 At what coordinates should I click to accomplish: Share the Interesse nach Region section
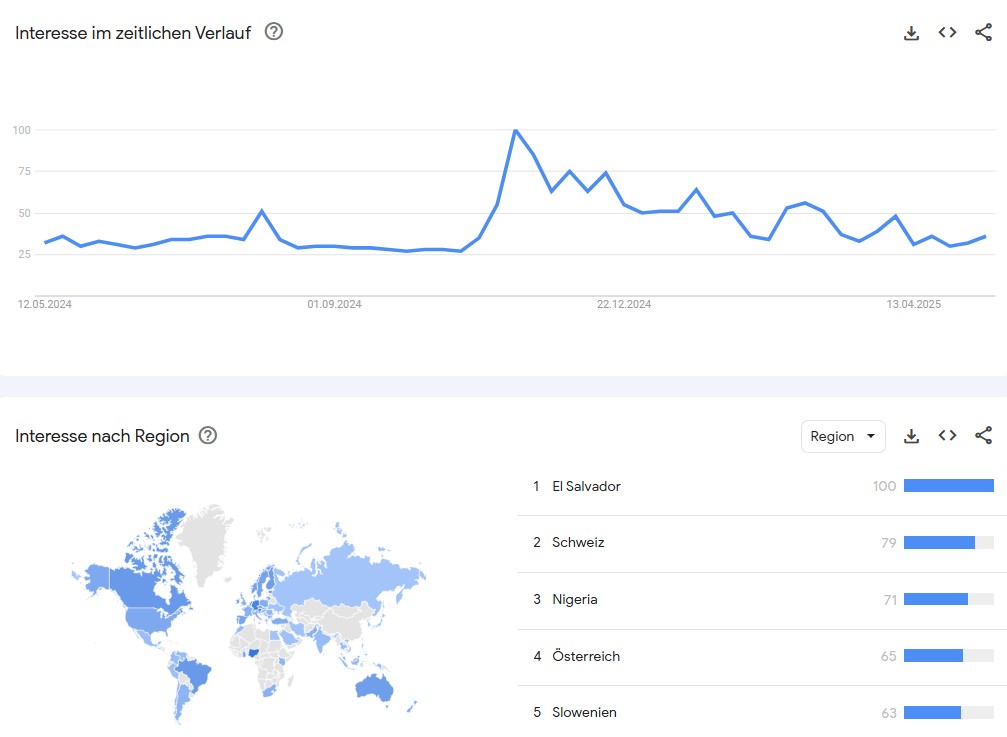[x=983, y=436]
